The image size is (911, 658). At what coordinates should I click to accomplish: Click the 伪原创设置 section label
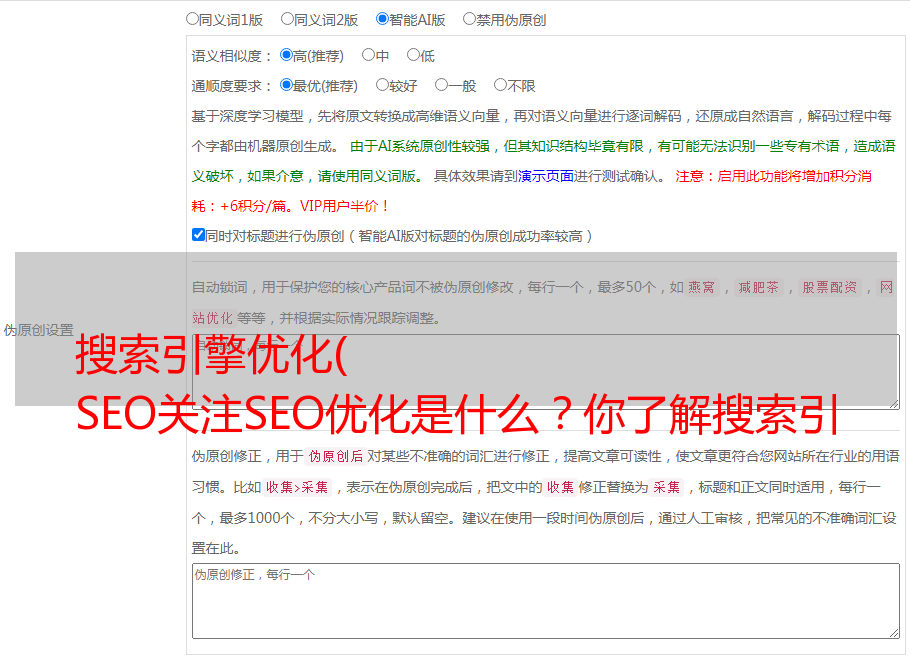pyautogui.click(x=38, y=330)
